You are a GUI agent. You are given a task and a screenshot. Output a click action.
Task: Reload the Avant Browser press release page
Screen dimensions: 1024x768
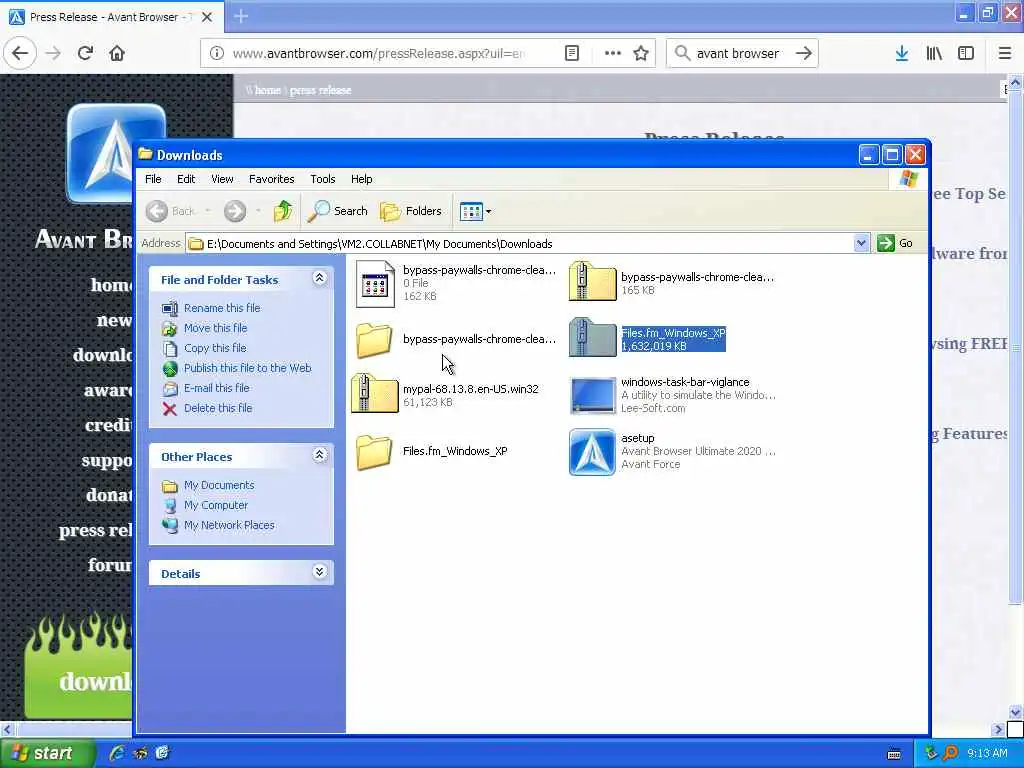tap(85, 53)
